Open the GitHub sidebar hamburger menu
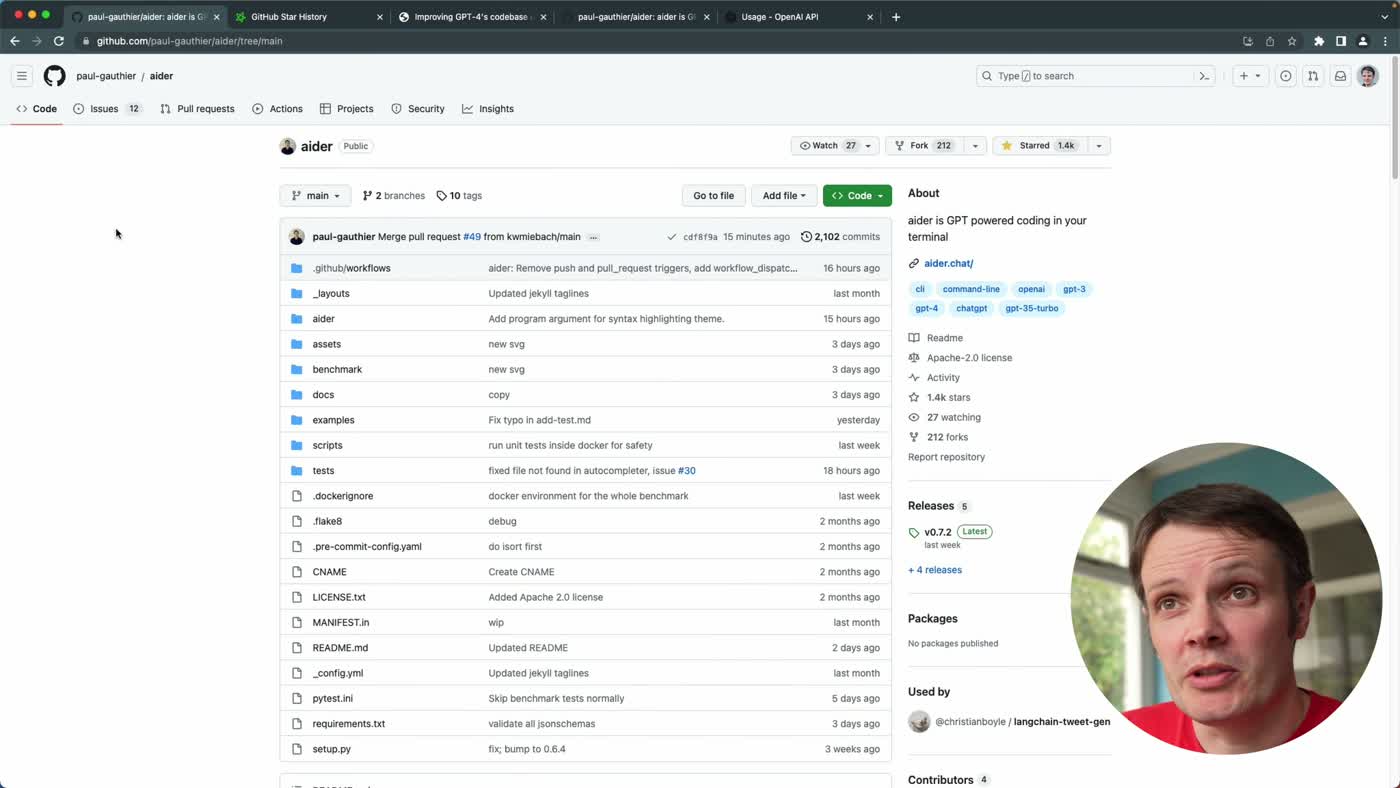Screen dimensions: 1400x788 (22, 76)
